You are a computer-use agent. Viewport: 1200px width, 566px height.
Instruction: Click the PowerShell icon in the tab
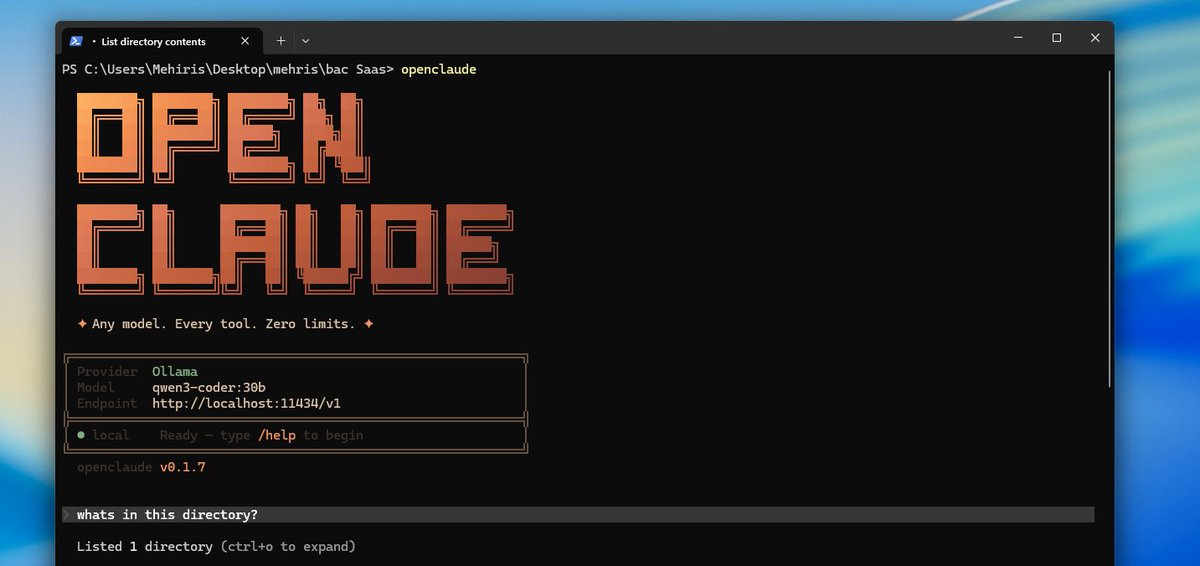pos(76,41)
